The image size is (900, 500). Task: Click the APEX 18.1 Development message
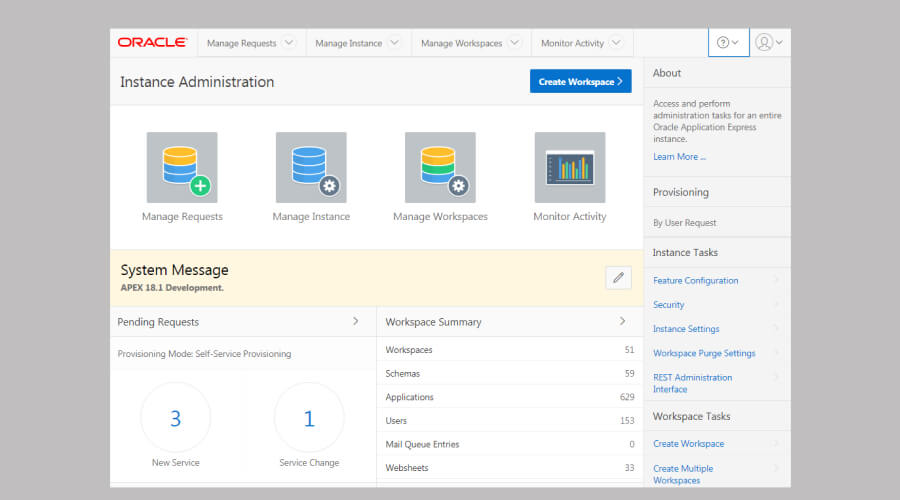click(172, 288)
